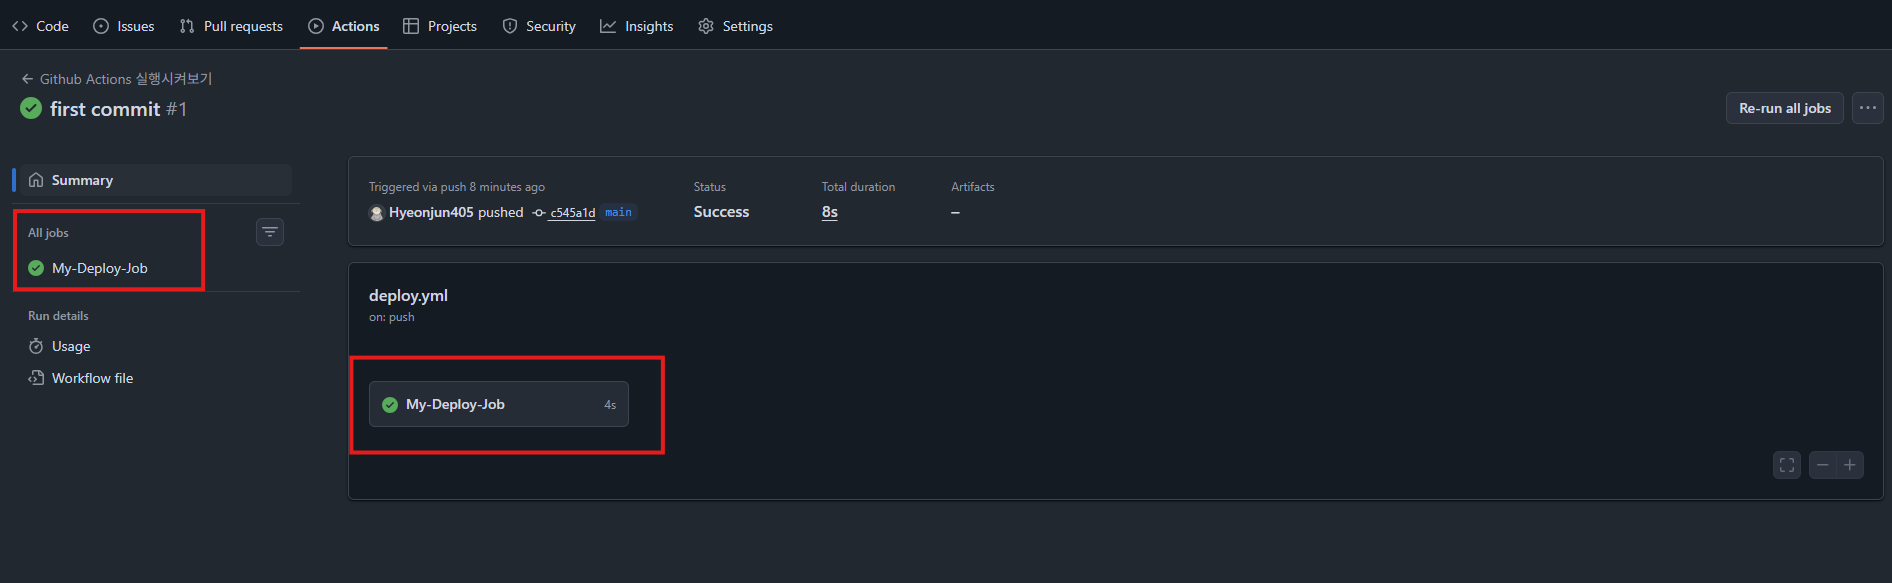Select My-Deploy-Job in the sidebar
Viewport: 1892px width, 583px height.
[99, 268]
